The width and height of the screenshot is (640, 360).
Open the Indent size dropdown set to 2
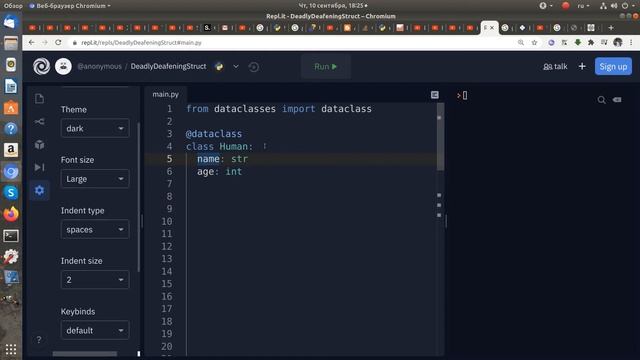click(x=95, y=280)
